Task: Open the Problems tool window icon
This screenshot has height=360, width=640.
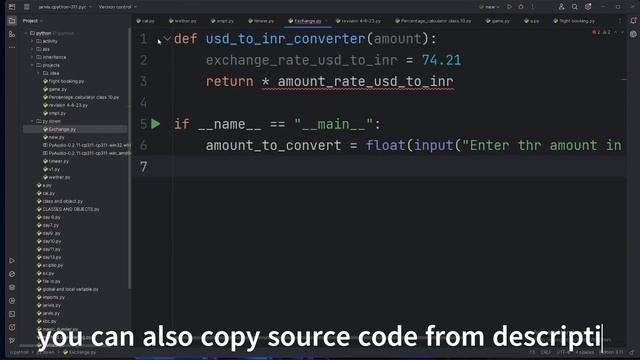Action: coord(12,327)
